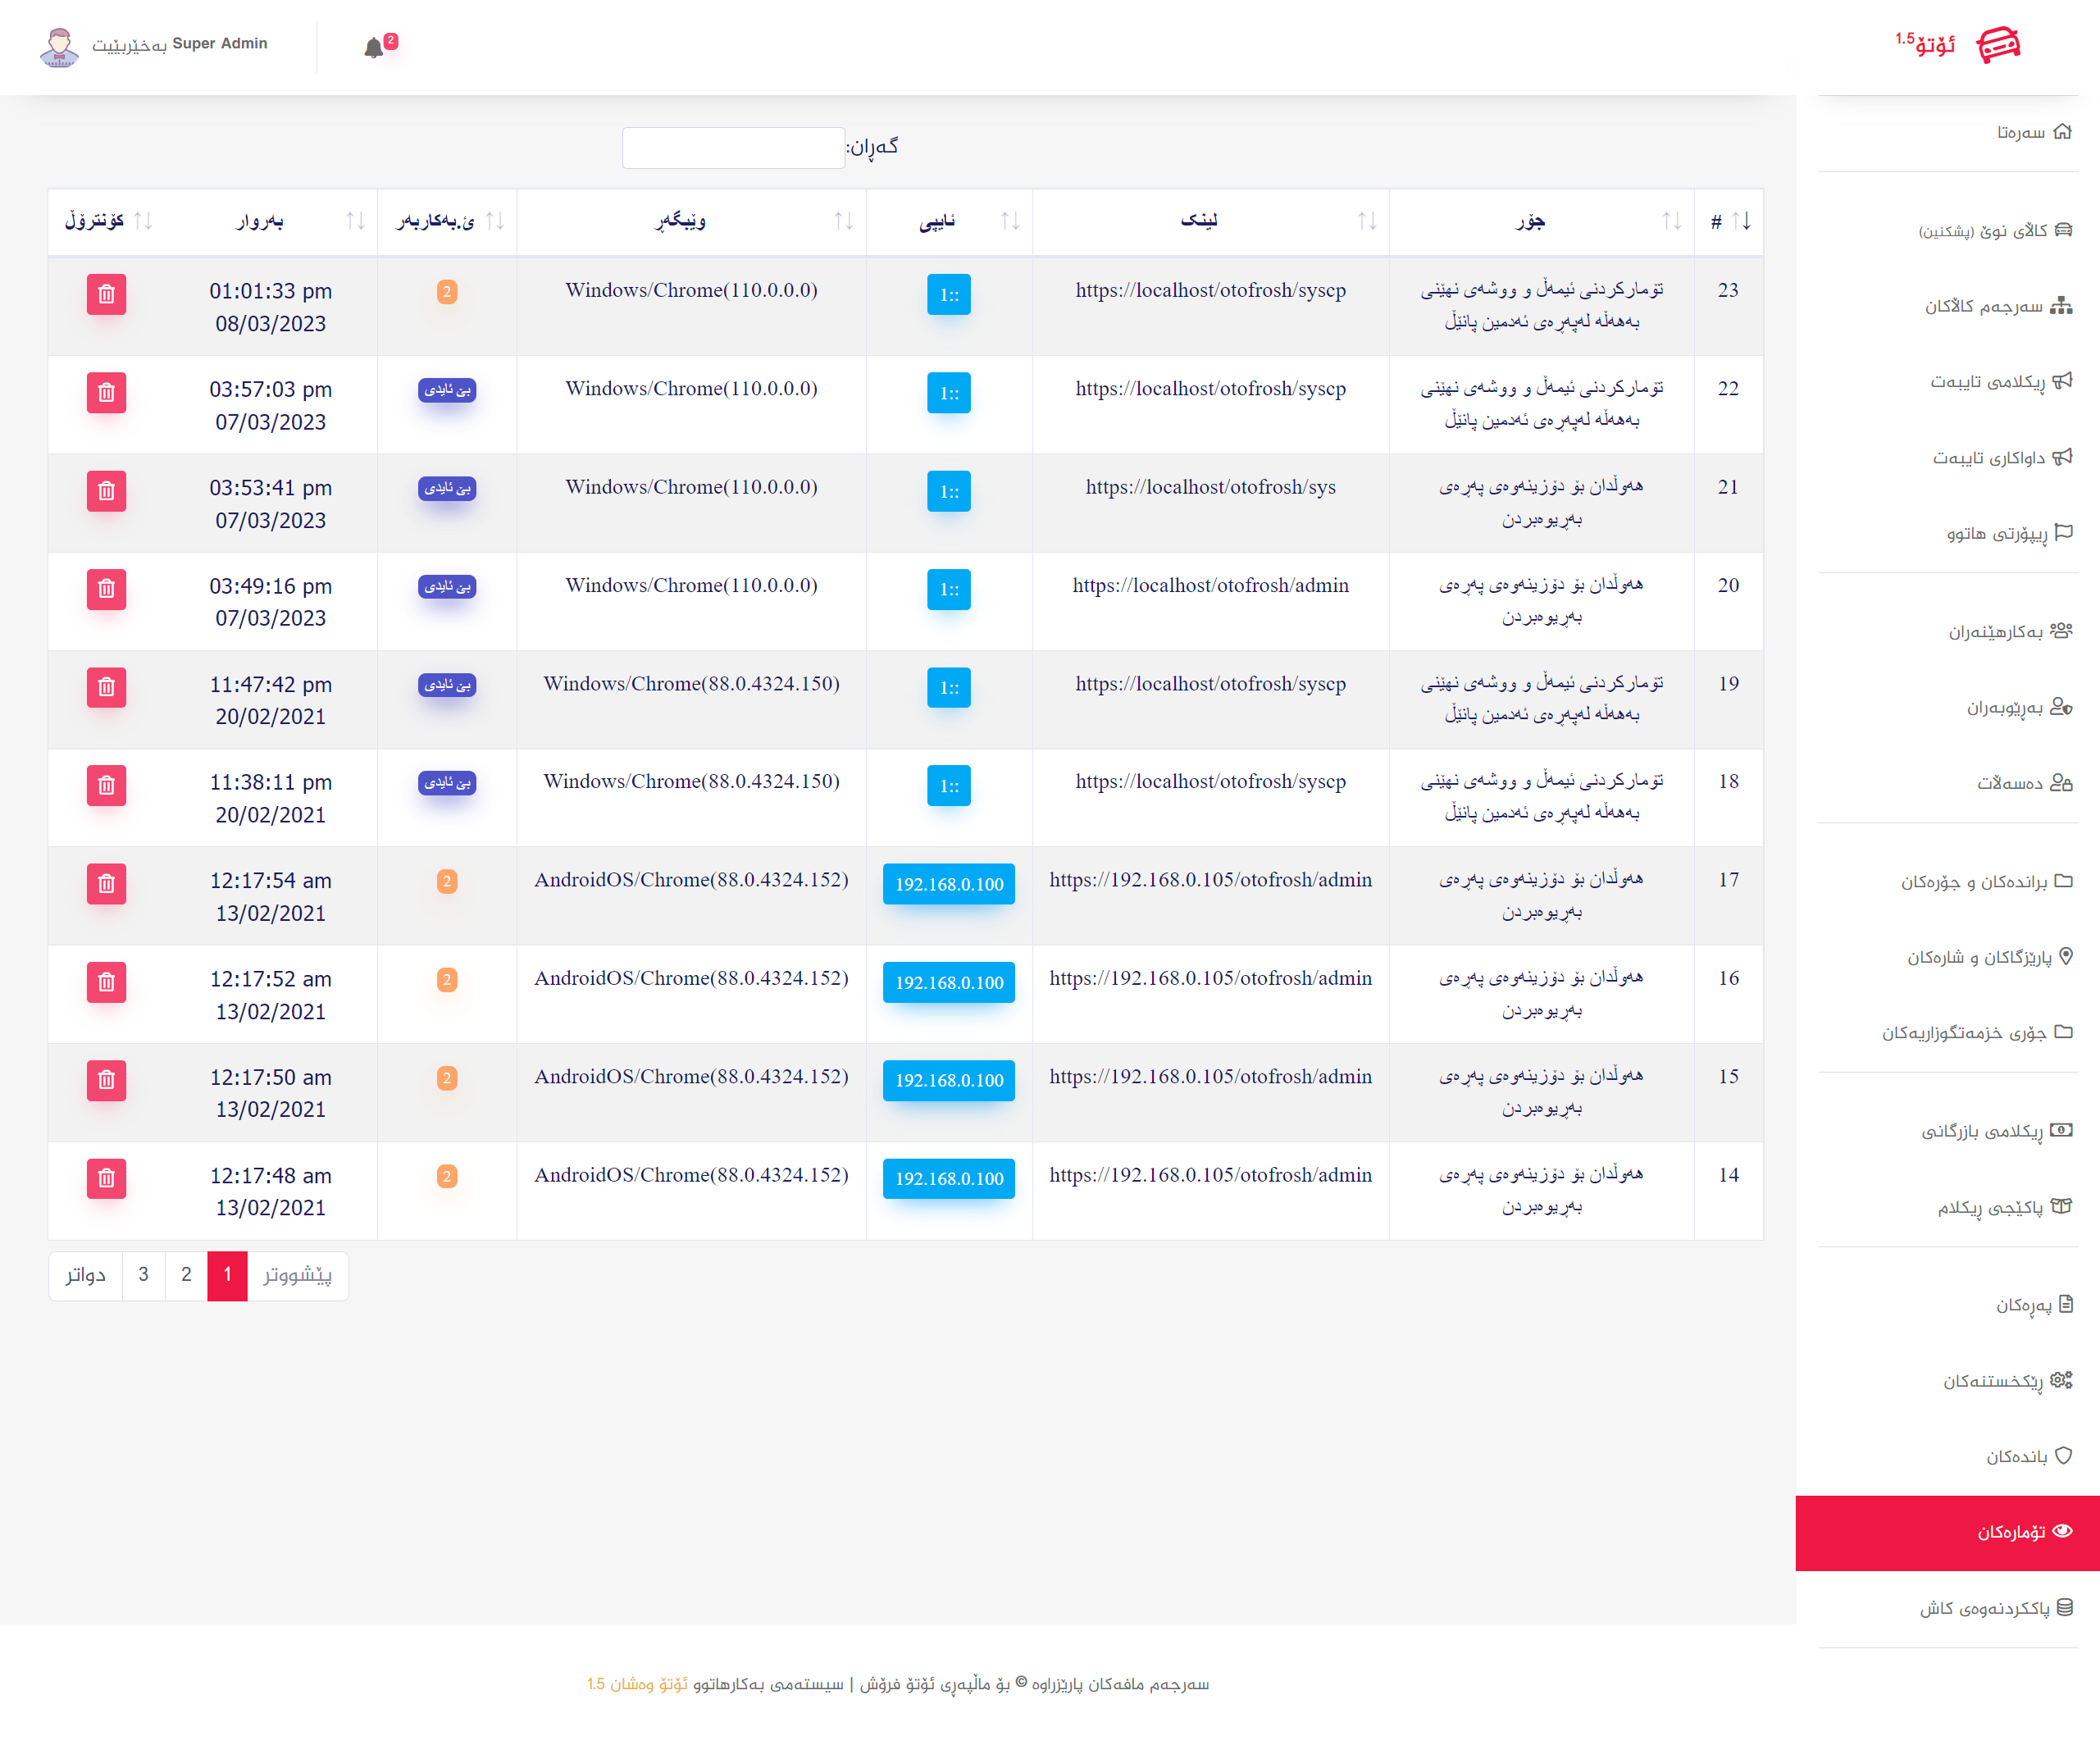The width and height of the screenshot is (2100, 1745).
Task: Click the search input field
Action: pos(733,148)
